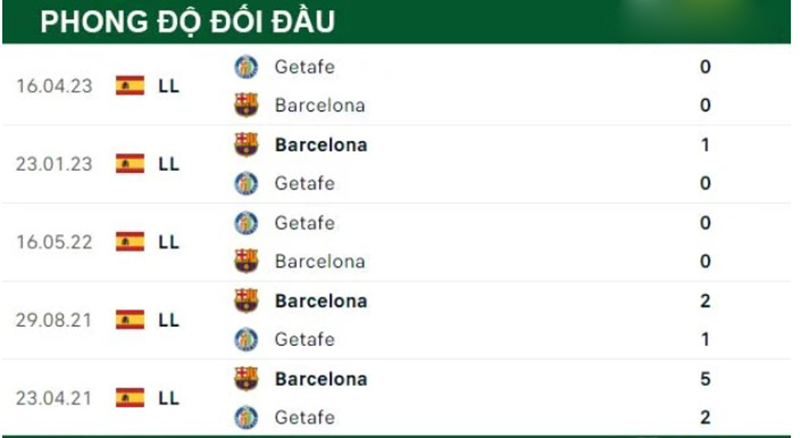Click Spain flag beside 29.08.21 date
Viewport: 800px width, 438px height.
tap(130, 320)
